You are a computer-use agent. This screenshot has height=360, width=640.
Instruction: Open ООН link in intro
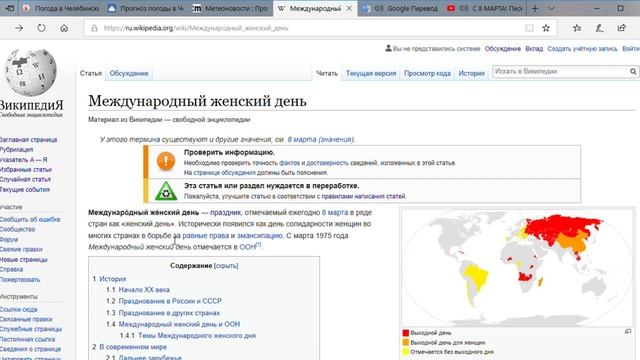point(247,247)
